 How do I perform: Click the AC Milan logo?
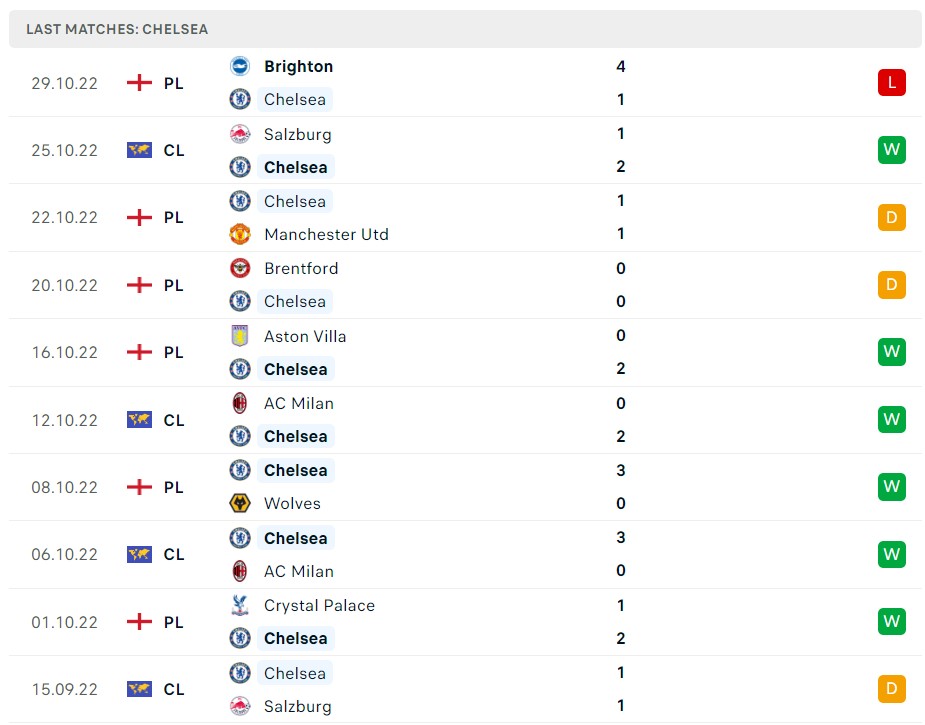click(239, 403)
